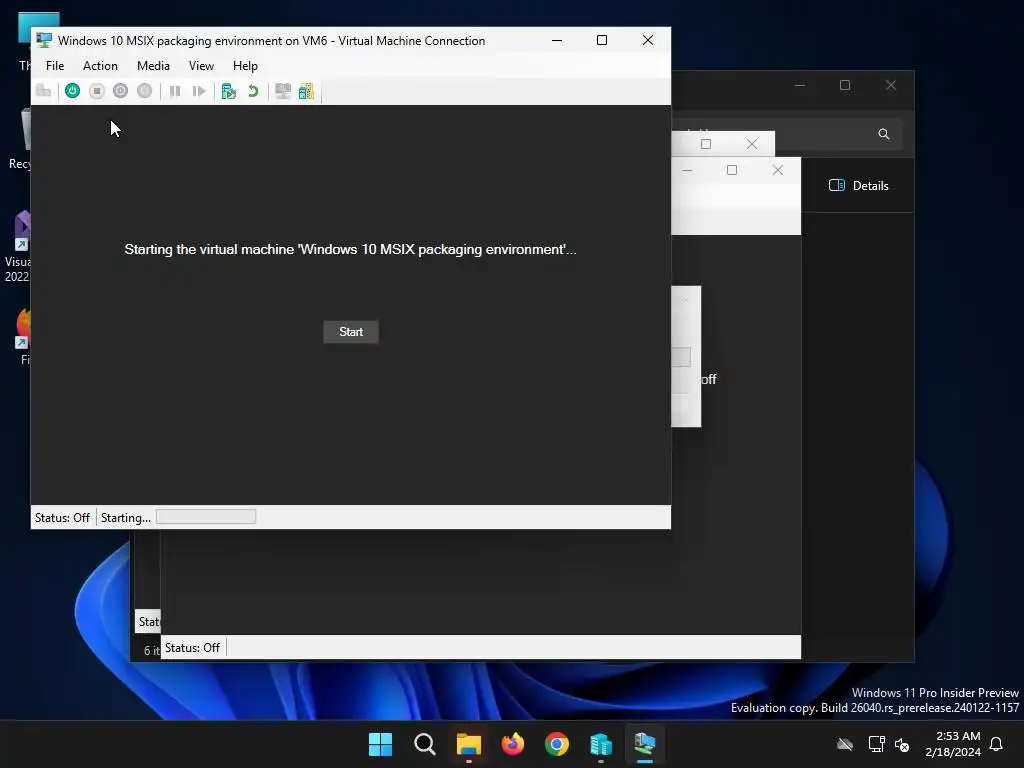
Task: Open the Help menu
Action: click(246, 66)
